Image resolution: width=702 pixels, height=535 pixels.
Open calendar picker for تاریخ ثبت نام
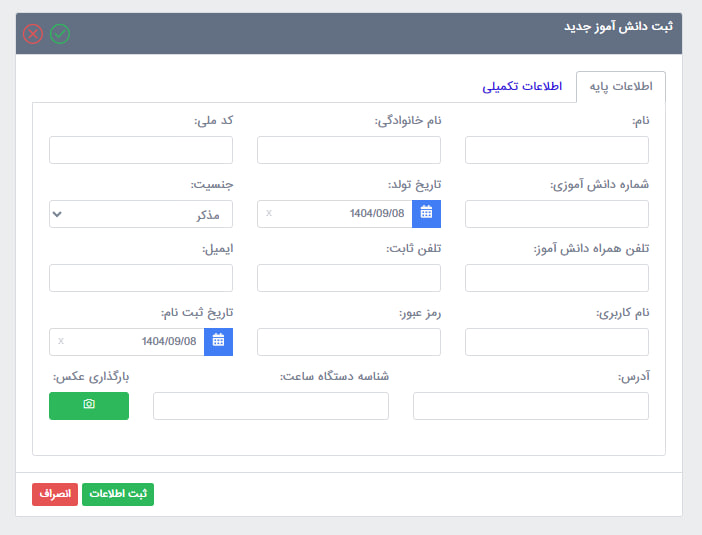click(218, 341)
